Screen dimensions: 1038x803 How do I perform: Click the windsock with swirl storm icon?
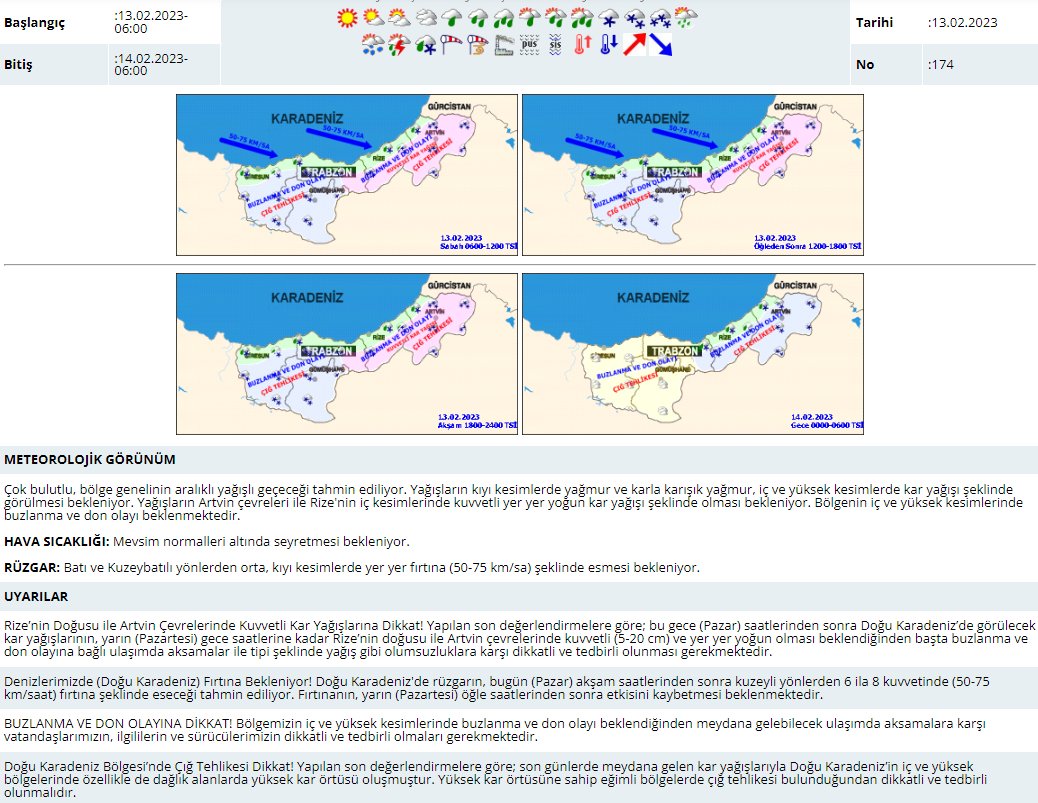[478, 44]
